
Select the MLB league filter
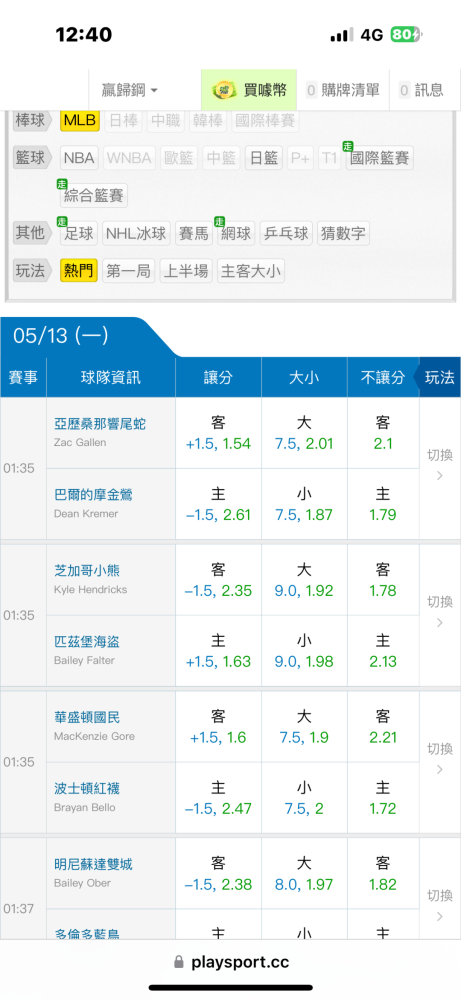[x=80, y=120]
